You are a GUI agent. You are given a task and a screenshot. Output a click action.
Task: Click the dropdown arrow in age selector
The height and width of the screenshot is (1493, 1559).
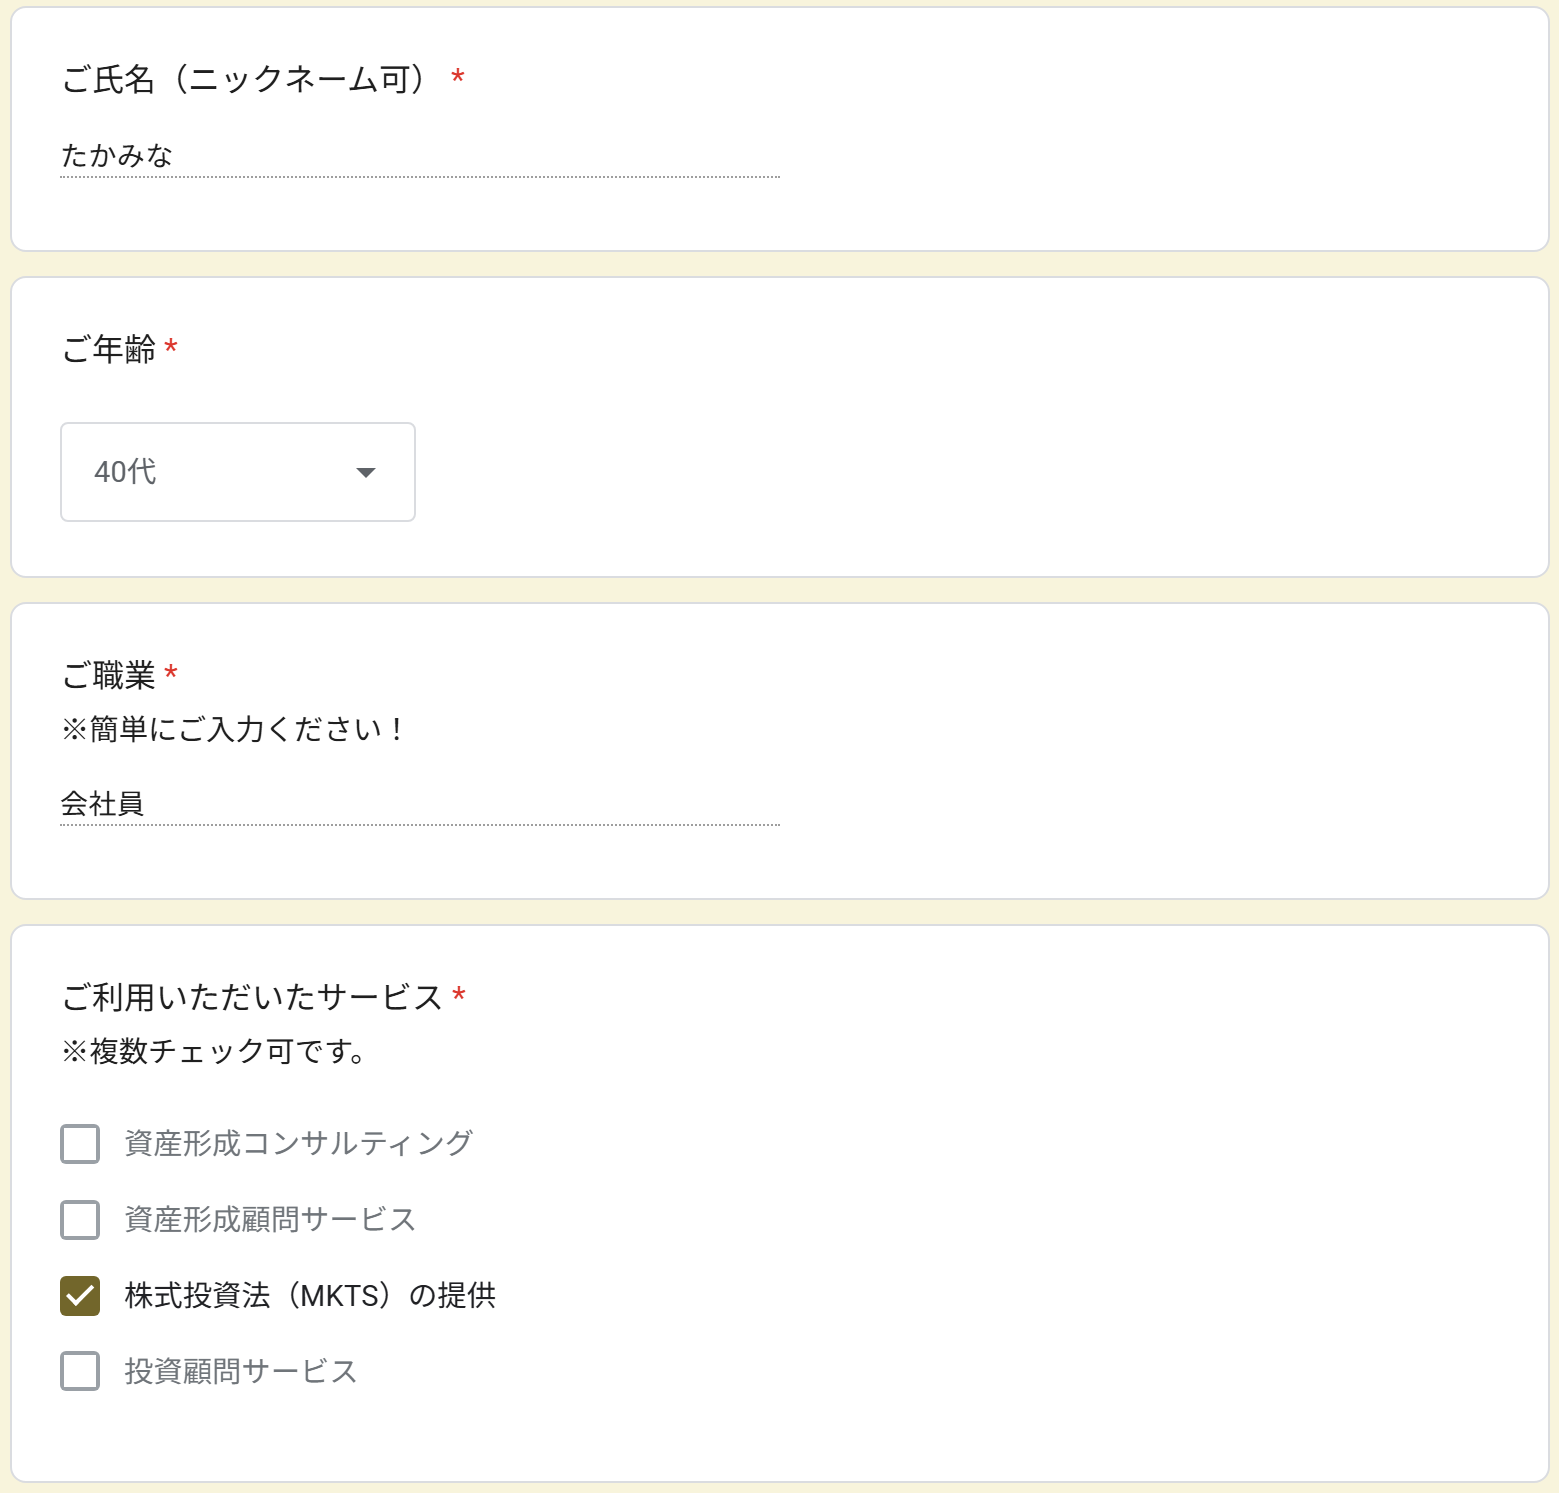click(x=366, y=472)
